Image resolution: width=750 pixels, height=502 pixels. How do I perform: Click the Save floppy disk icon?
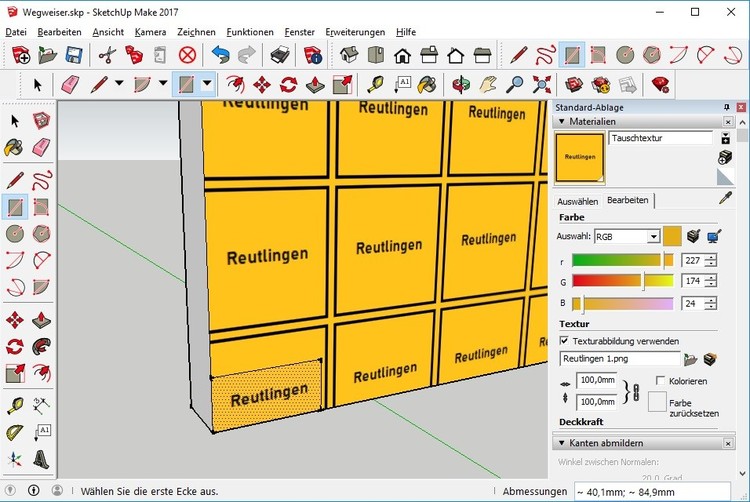click(x=74, y=55)
